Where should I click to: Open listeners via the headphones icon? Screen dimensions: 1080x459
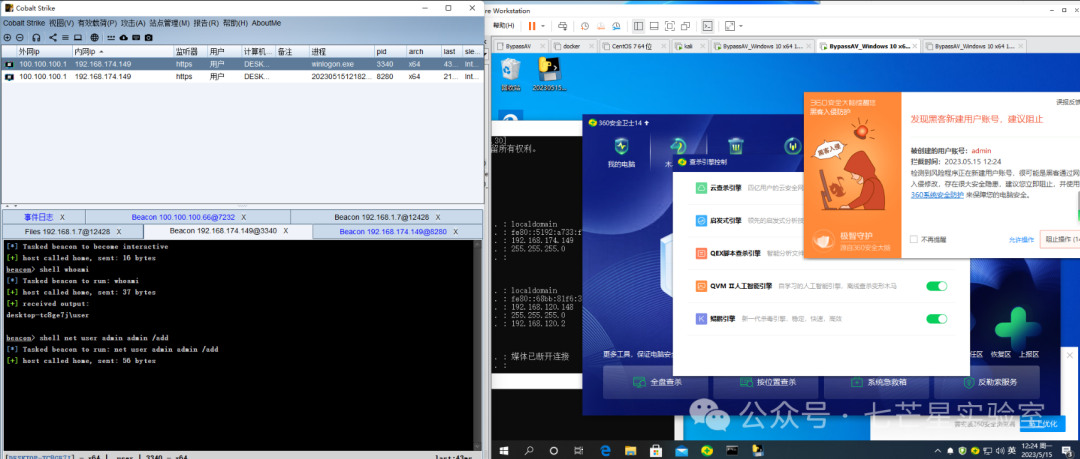click(x=37, y=37)
